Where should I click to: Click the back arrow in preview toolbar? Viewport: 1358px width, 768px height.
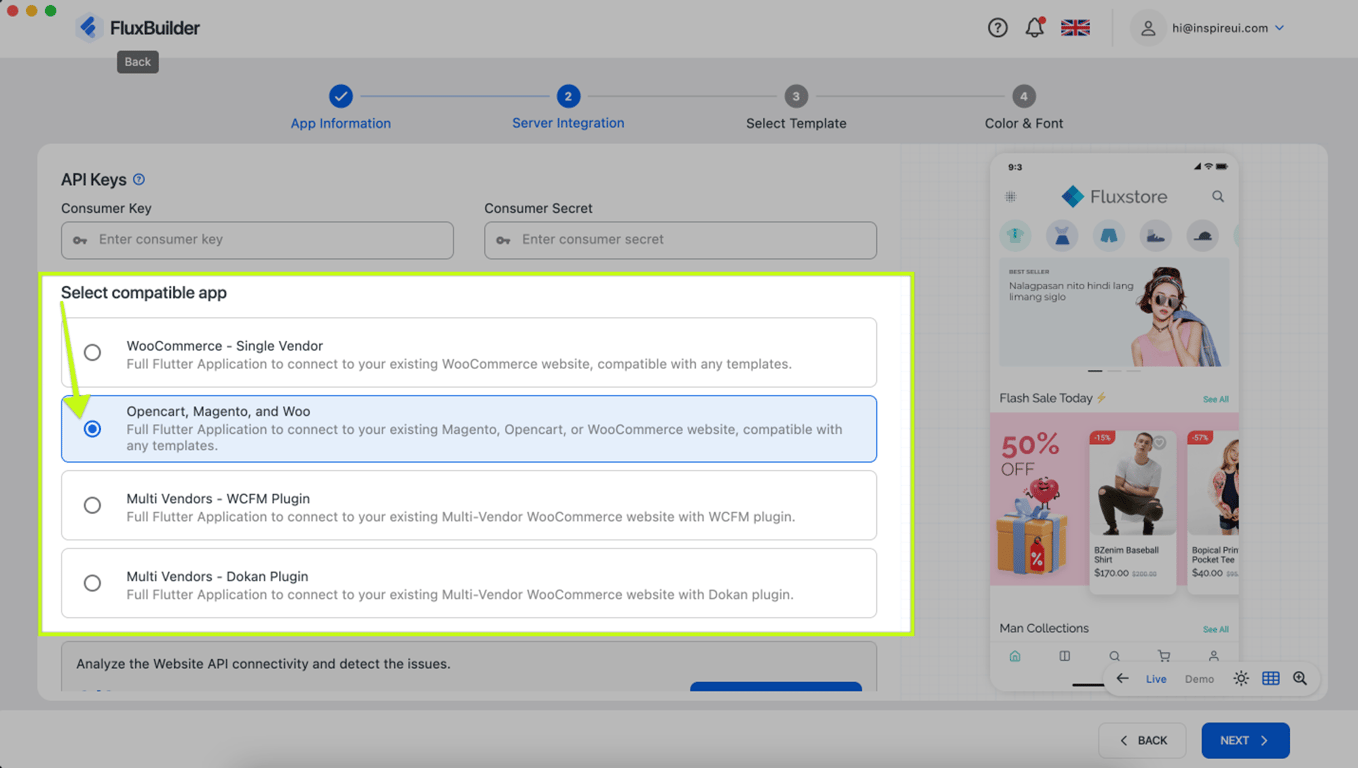coord(1122,679)
